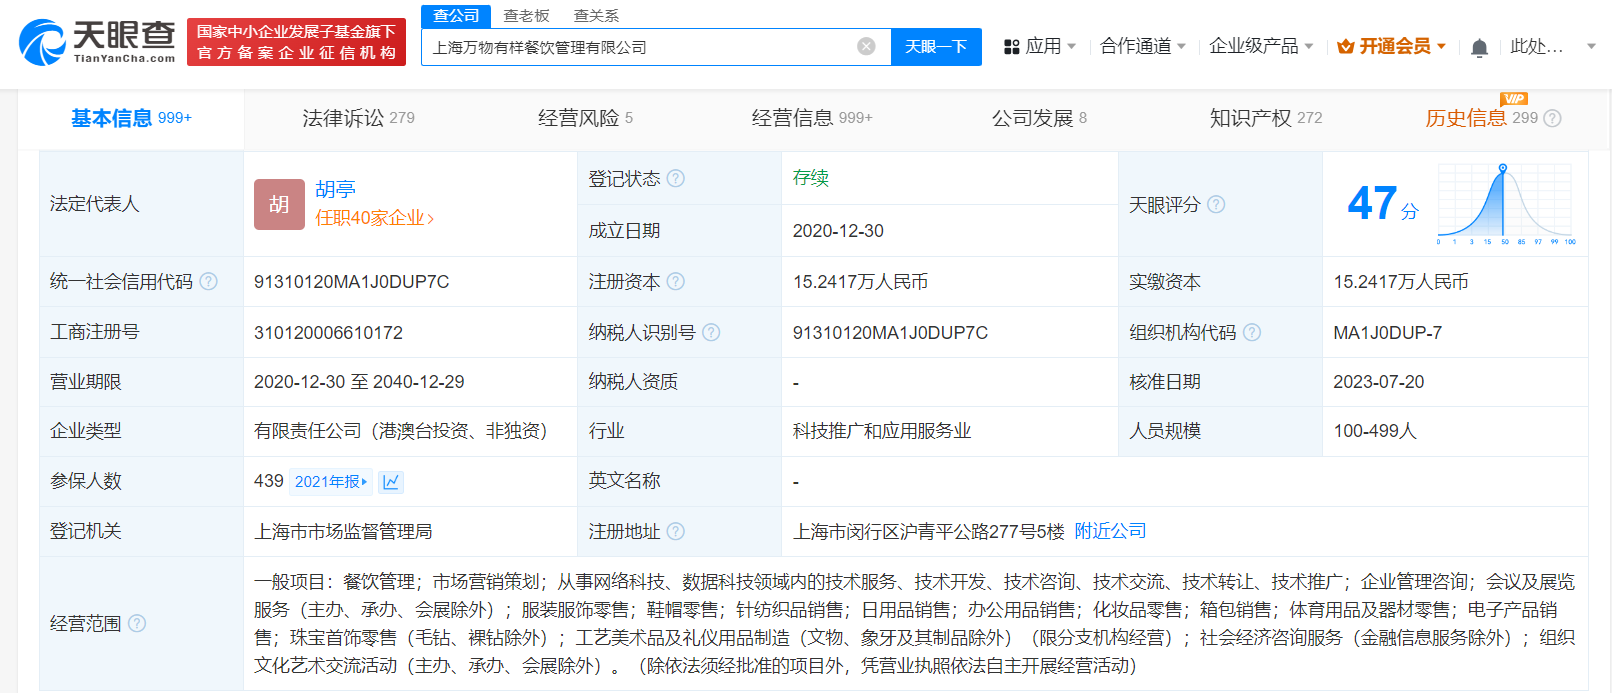Open the 企业级产品 dropdown
Screen dimensions: 1612x693
[x=1260, y=47]
